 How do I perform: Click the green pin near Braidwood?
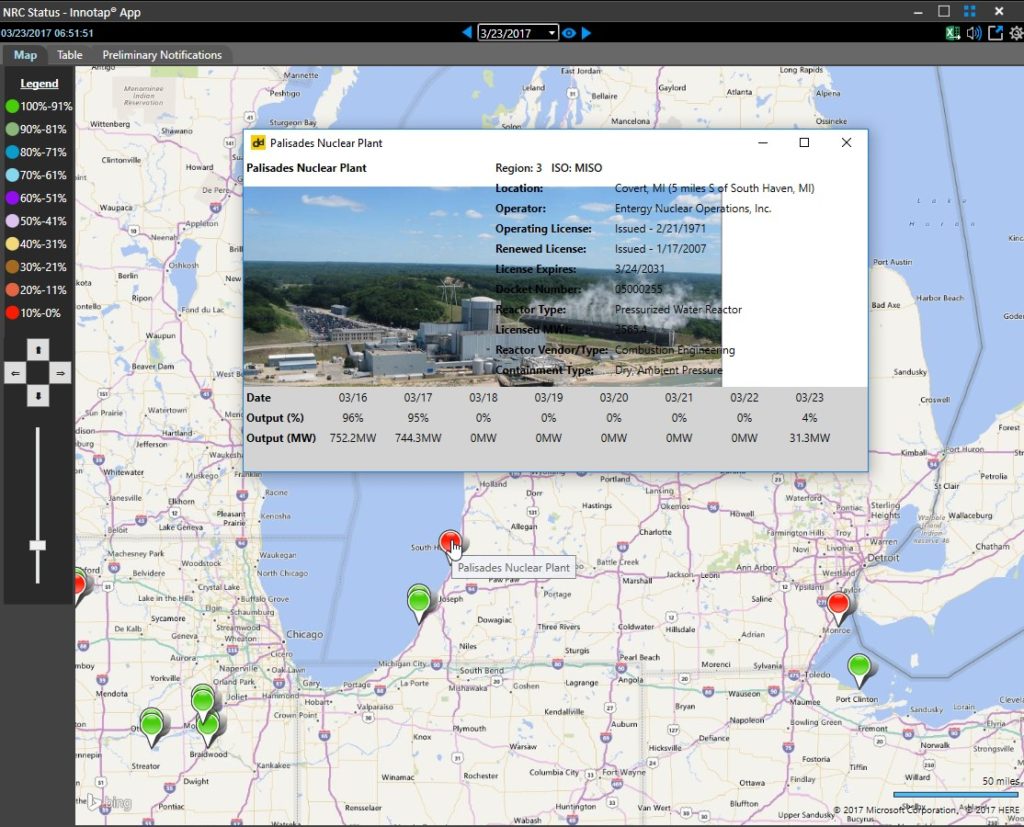[208, 725]
